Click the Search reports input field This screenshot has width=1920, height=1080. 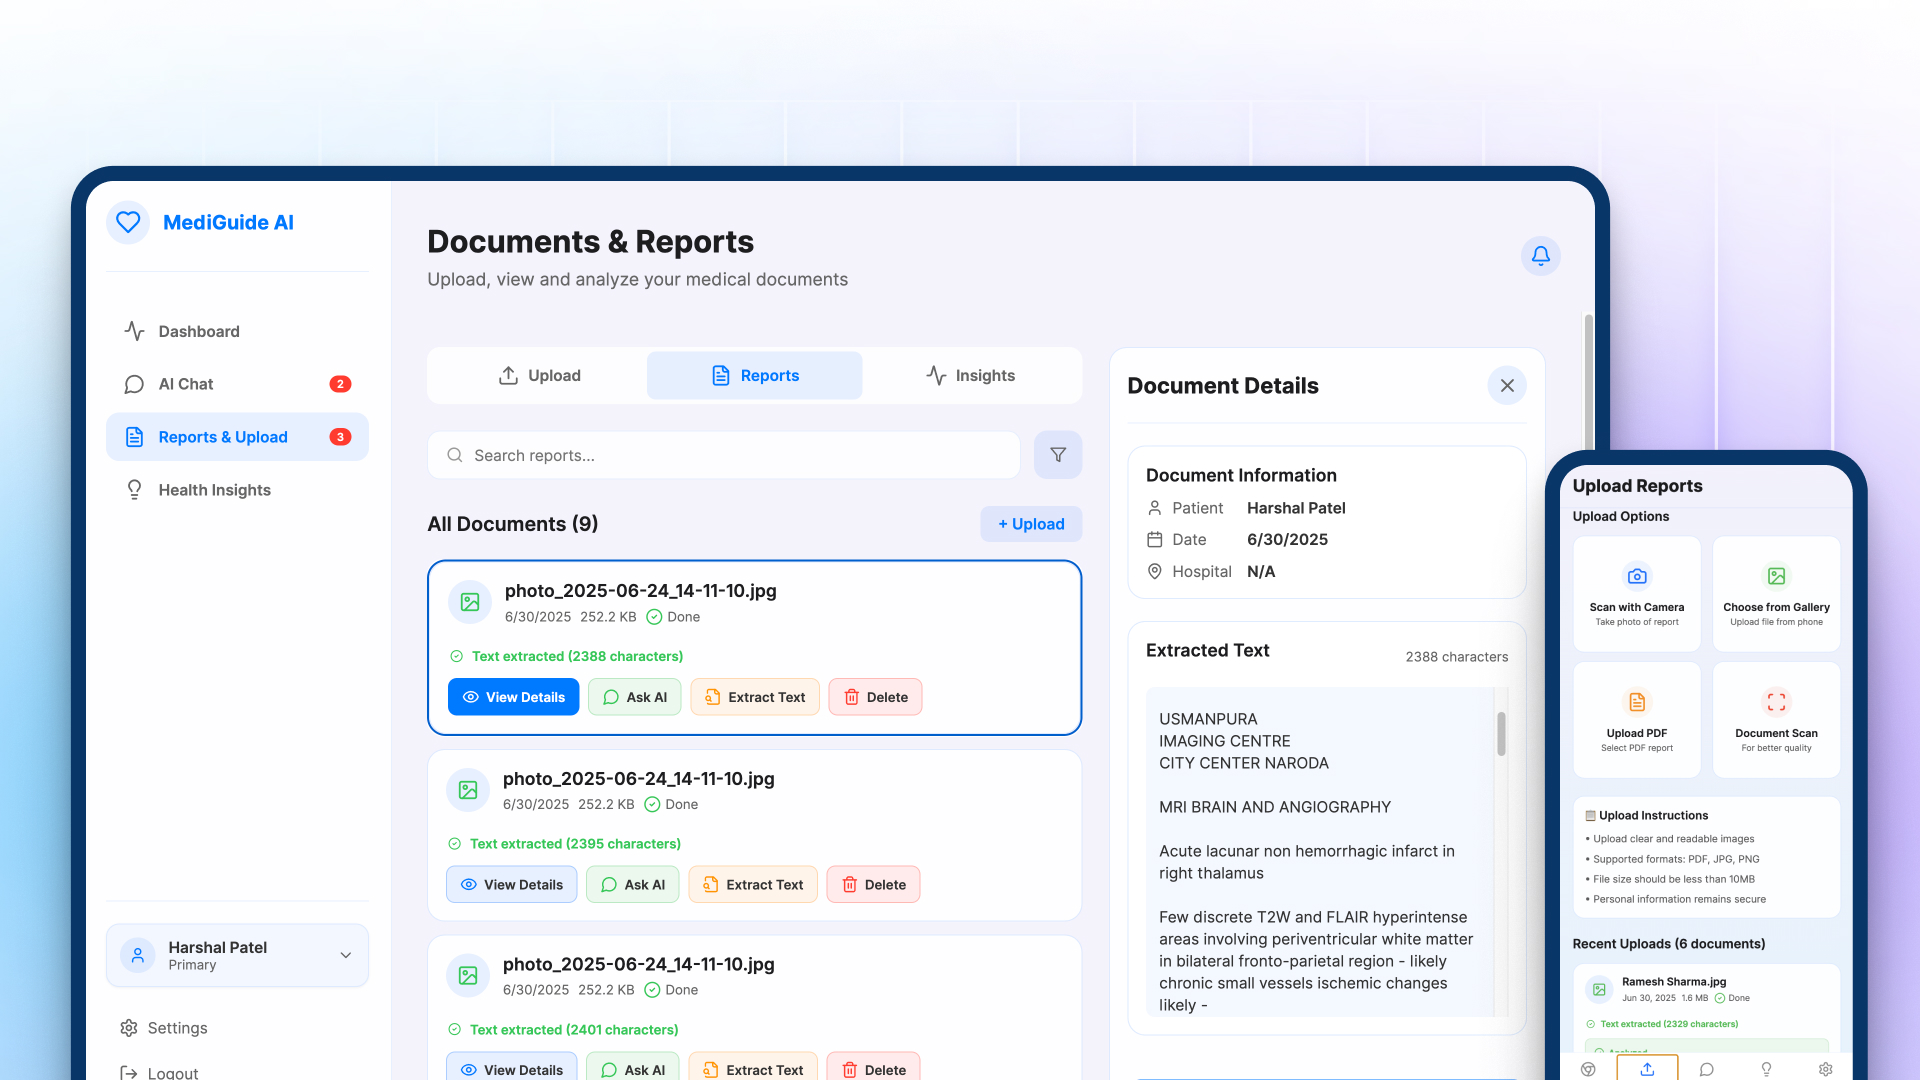[724, 455]
